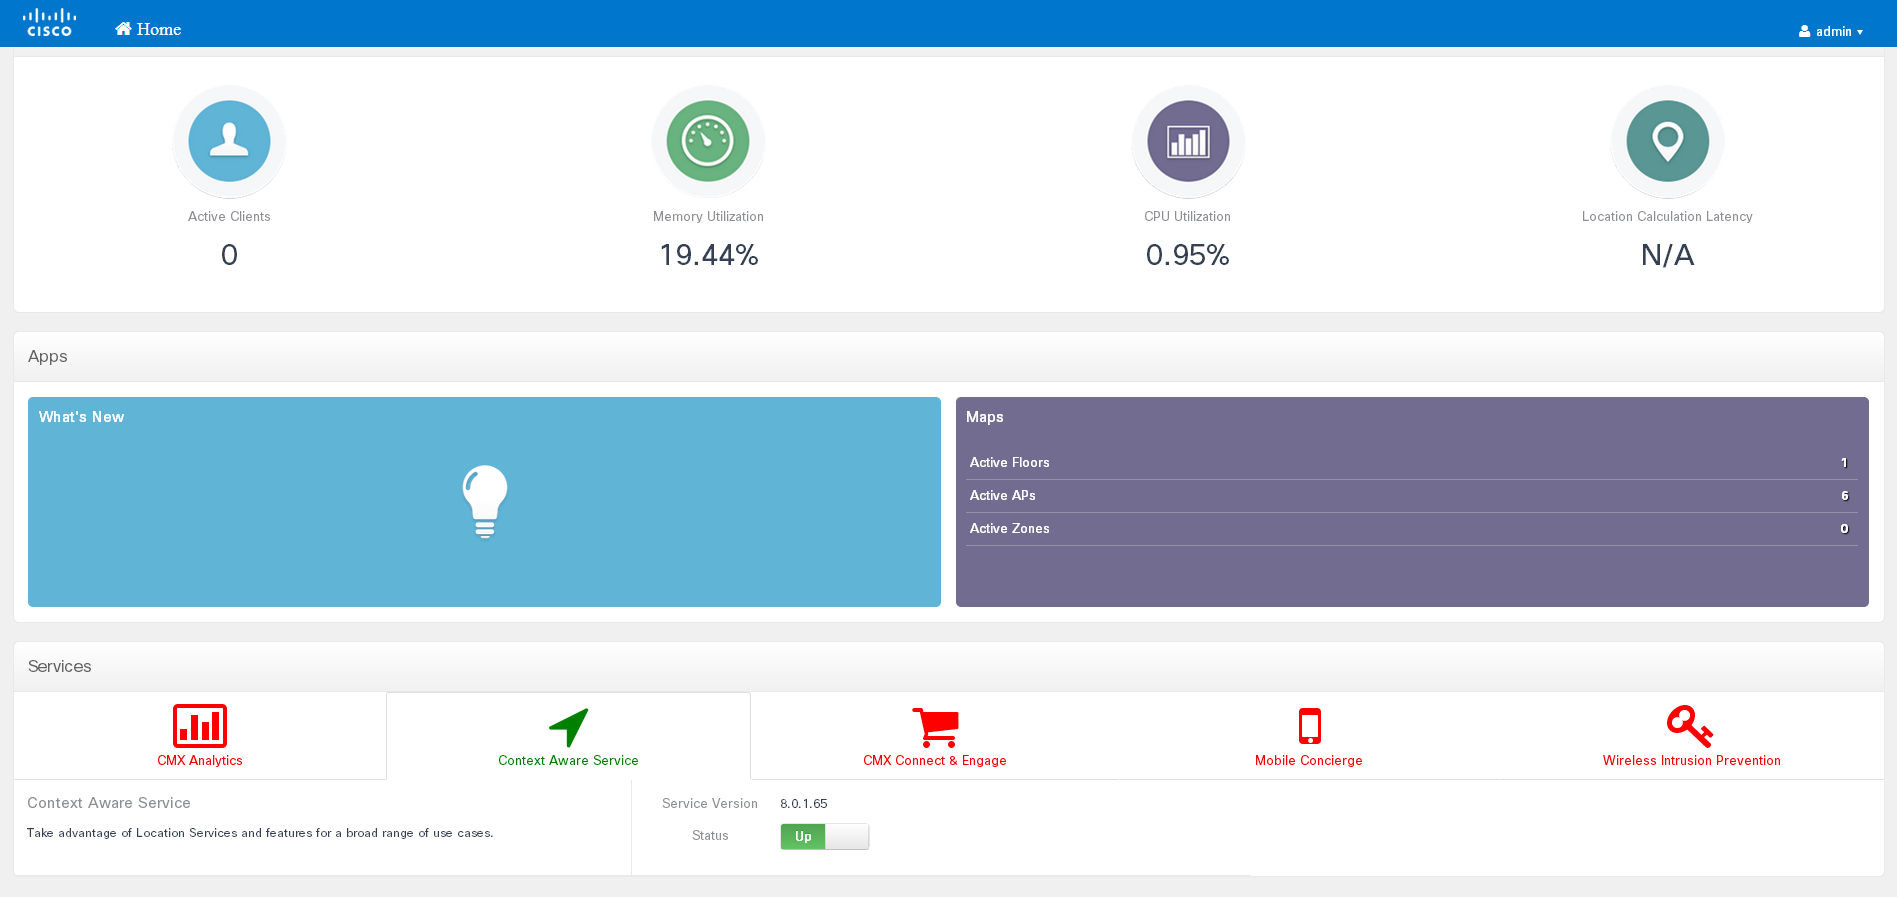Click the Location Calculation Latency pin icon

click(x=1667, y=141)
